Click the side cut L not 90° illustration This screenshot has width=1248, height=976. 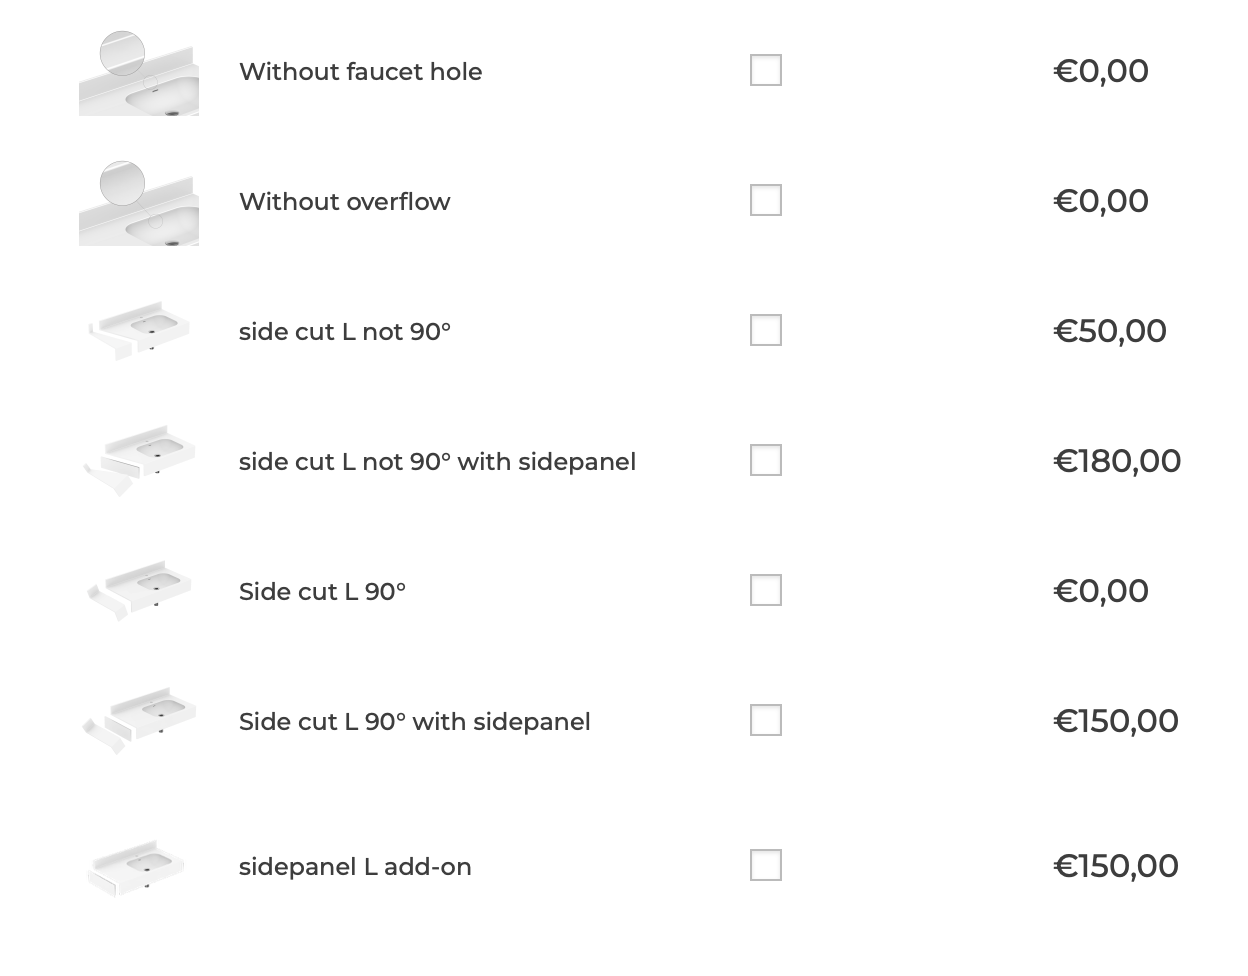point(139,331)
